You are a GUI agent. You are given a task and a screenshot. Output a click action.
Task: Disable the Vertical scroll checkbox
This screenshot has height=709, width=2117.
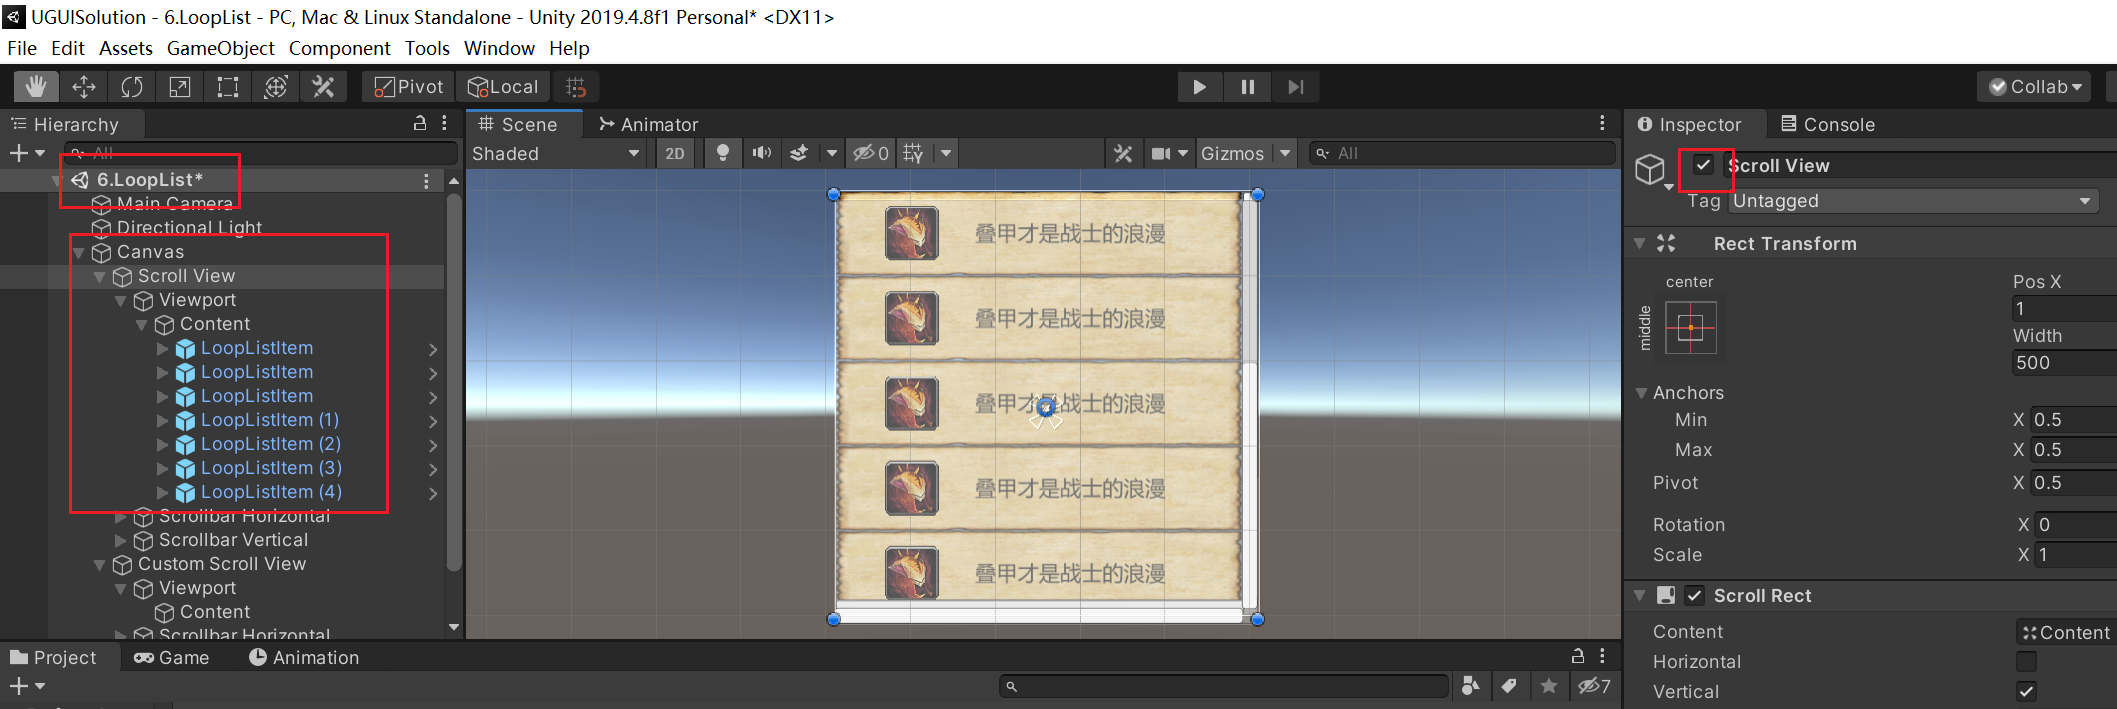(2026, 692)
